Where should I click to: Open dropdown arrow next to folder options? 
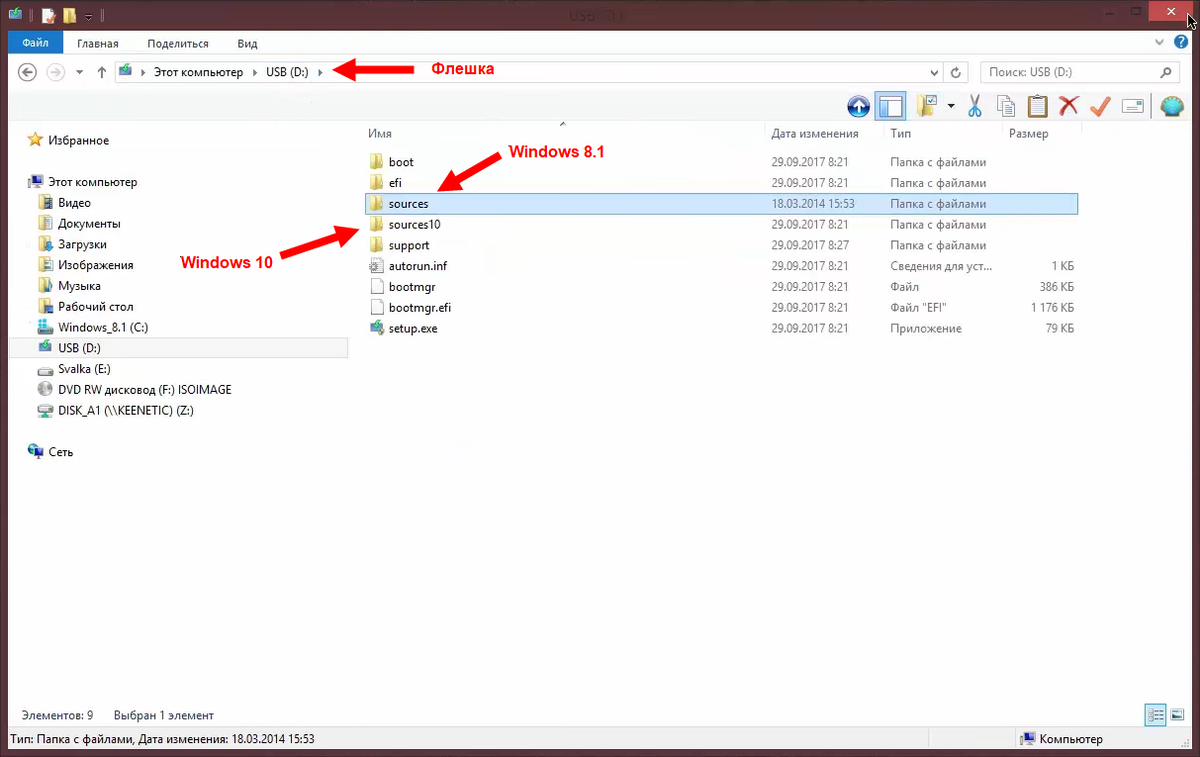click(951, 106)
